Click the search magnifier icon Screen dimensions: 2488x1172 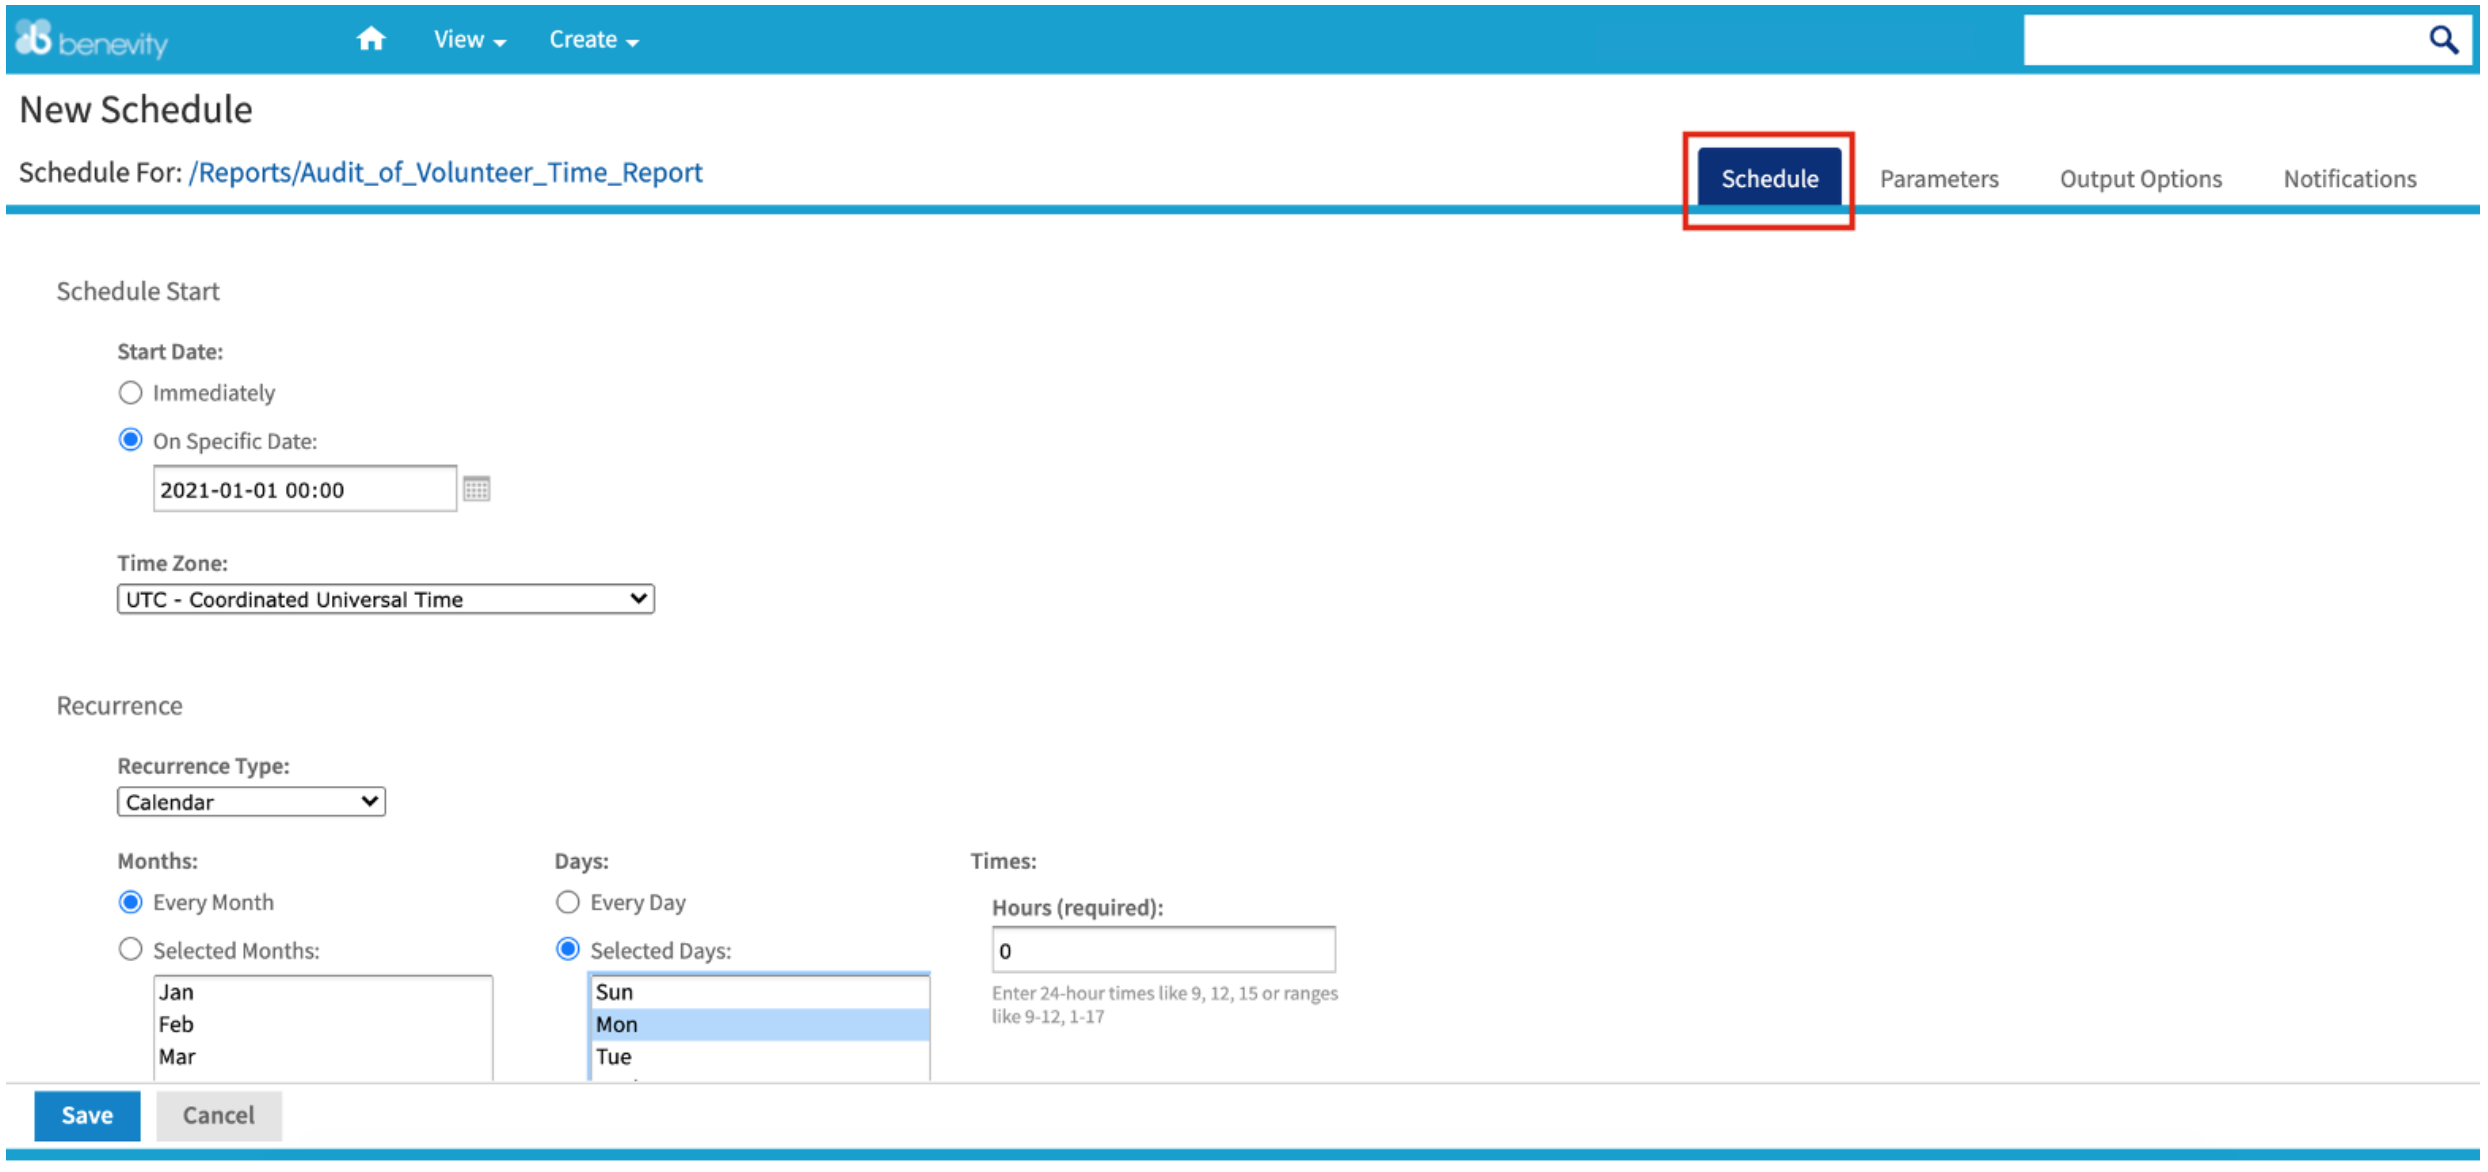point(2443,40)
